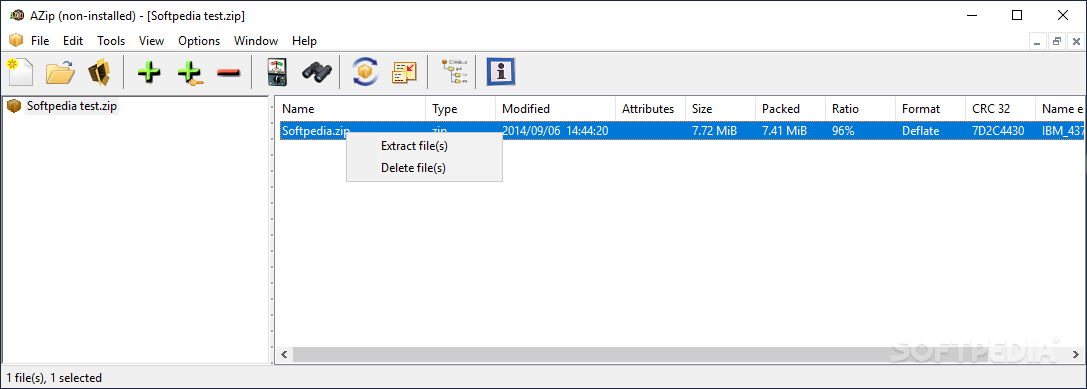Add files with encryption (plus with key)
The height and width of the screenshot is (389, 1087).
tap(189, 72)
